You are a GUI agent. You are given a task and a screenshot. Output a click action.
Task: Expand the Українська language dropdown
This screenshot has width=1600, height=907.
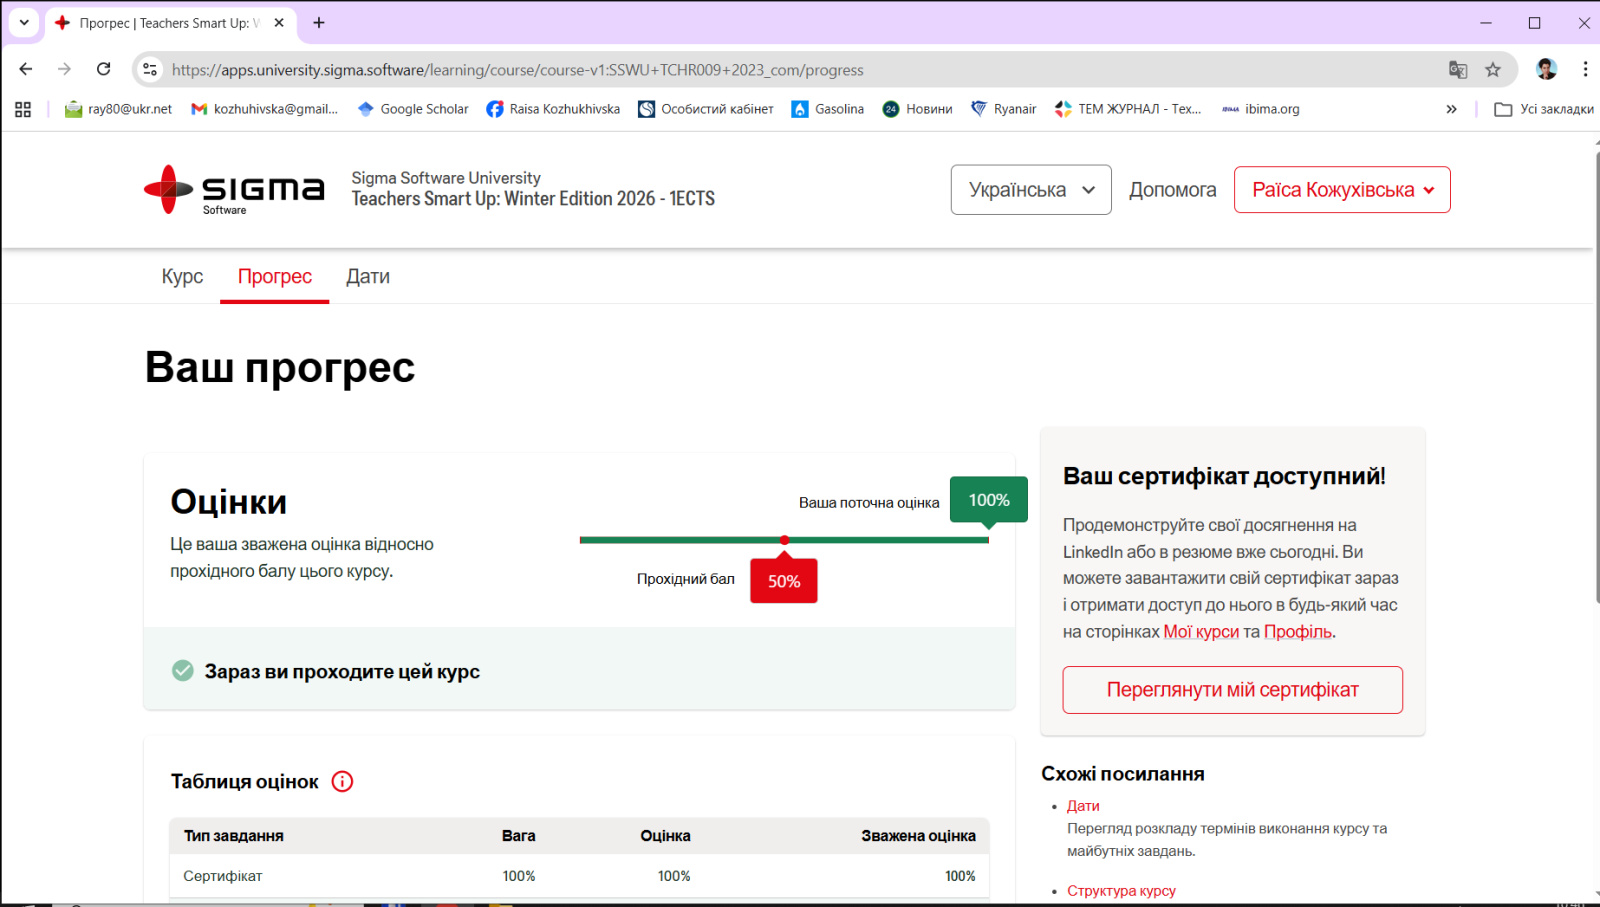(1030, 190)
